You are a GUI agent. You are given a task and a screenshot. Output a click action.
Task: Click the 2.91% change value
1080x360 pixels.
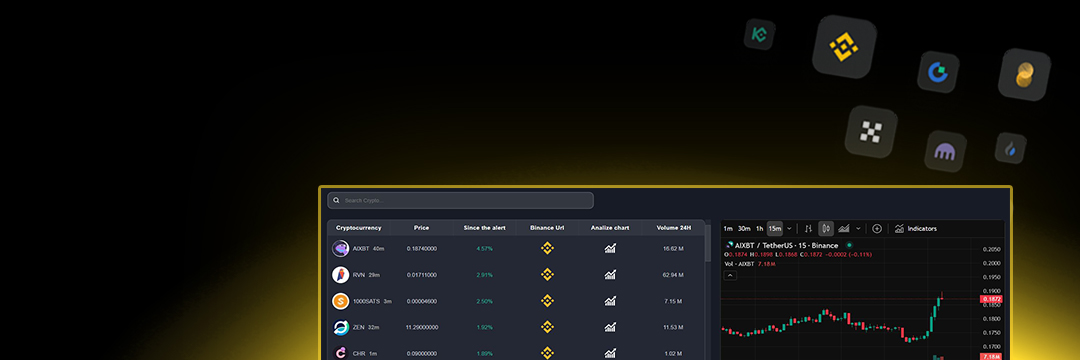coord(484,275)
